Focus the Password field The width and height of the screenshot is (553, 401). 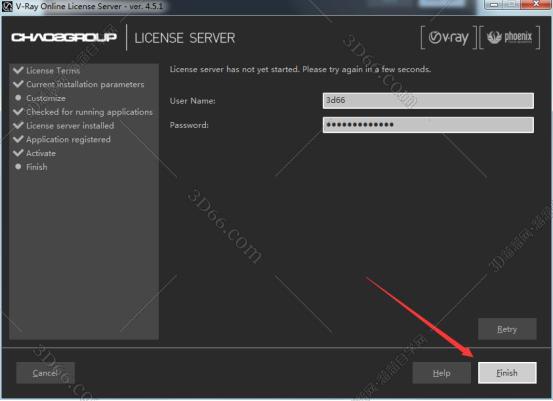coord(428,125)
